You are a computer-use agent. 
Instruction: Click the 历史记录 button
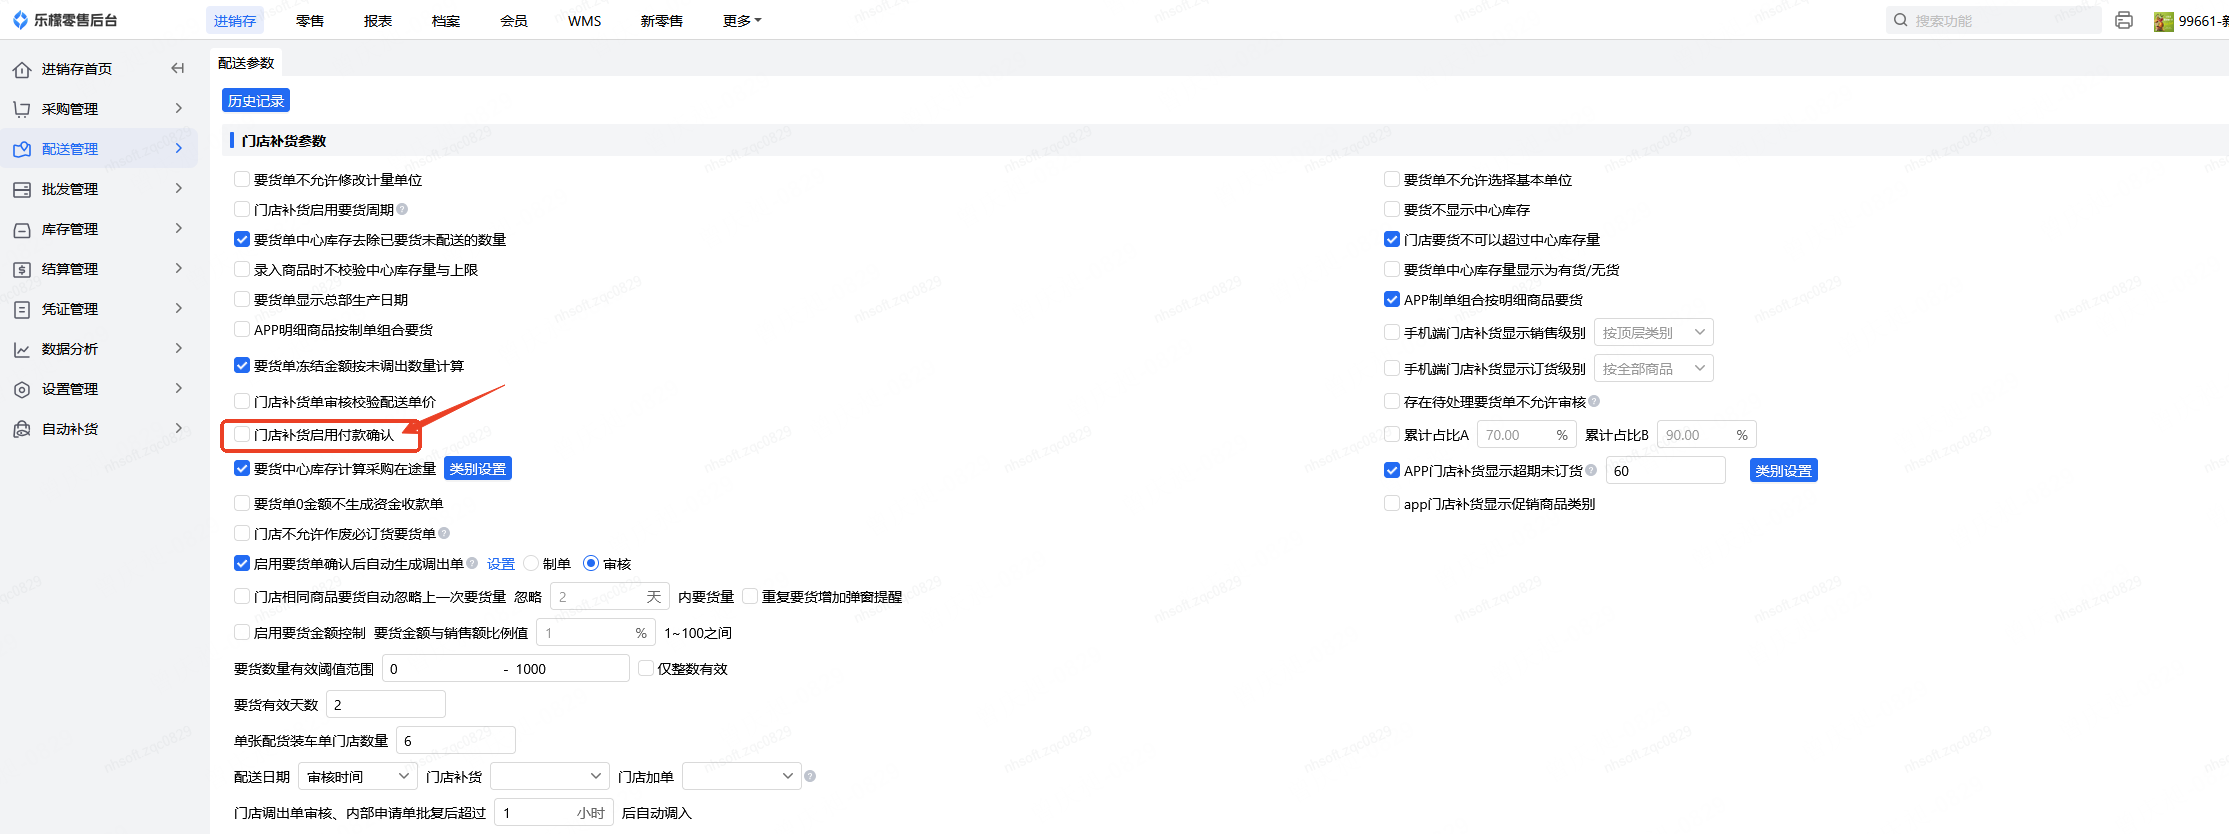click(x=256, y=100)
